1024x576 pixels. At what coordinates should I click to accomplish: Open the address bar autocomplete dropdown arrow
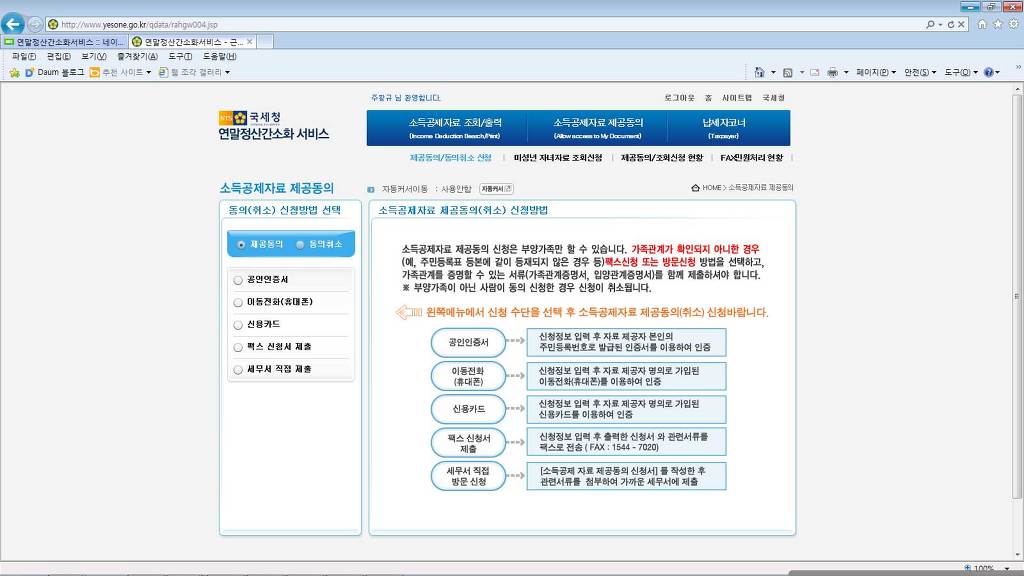(940, 24)
